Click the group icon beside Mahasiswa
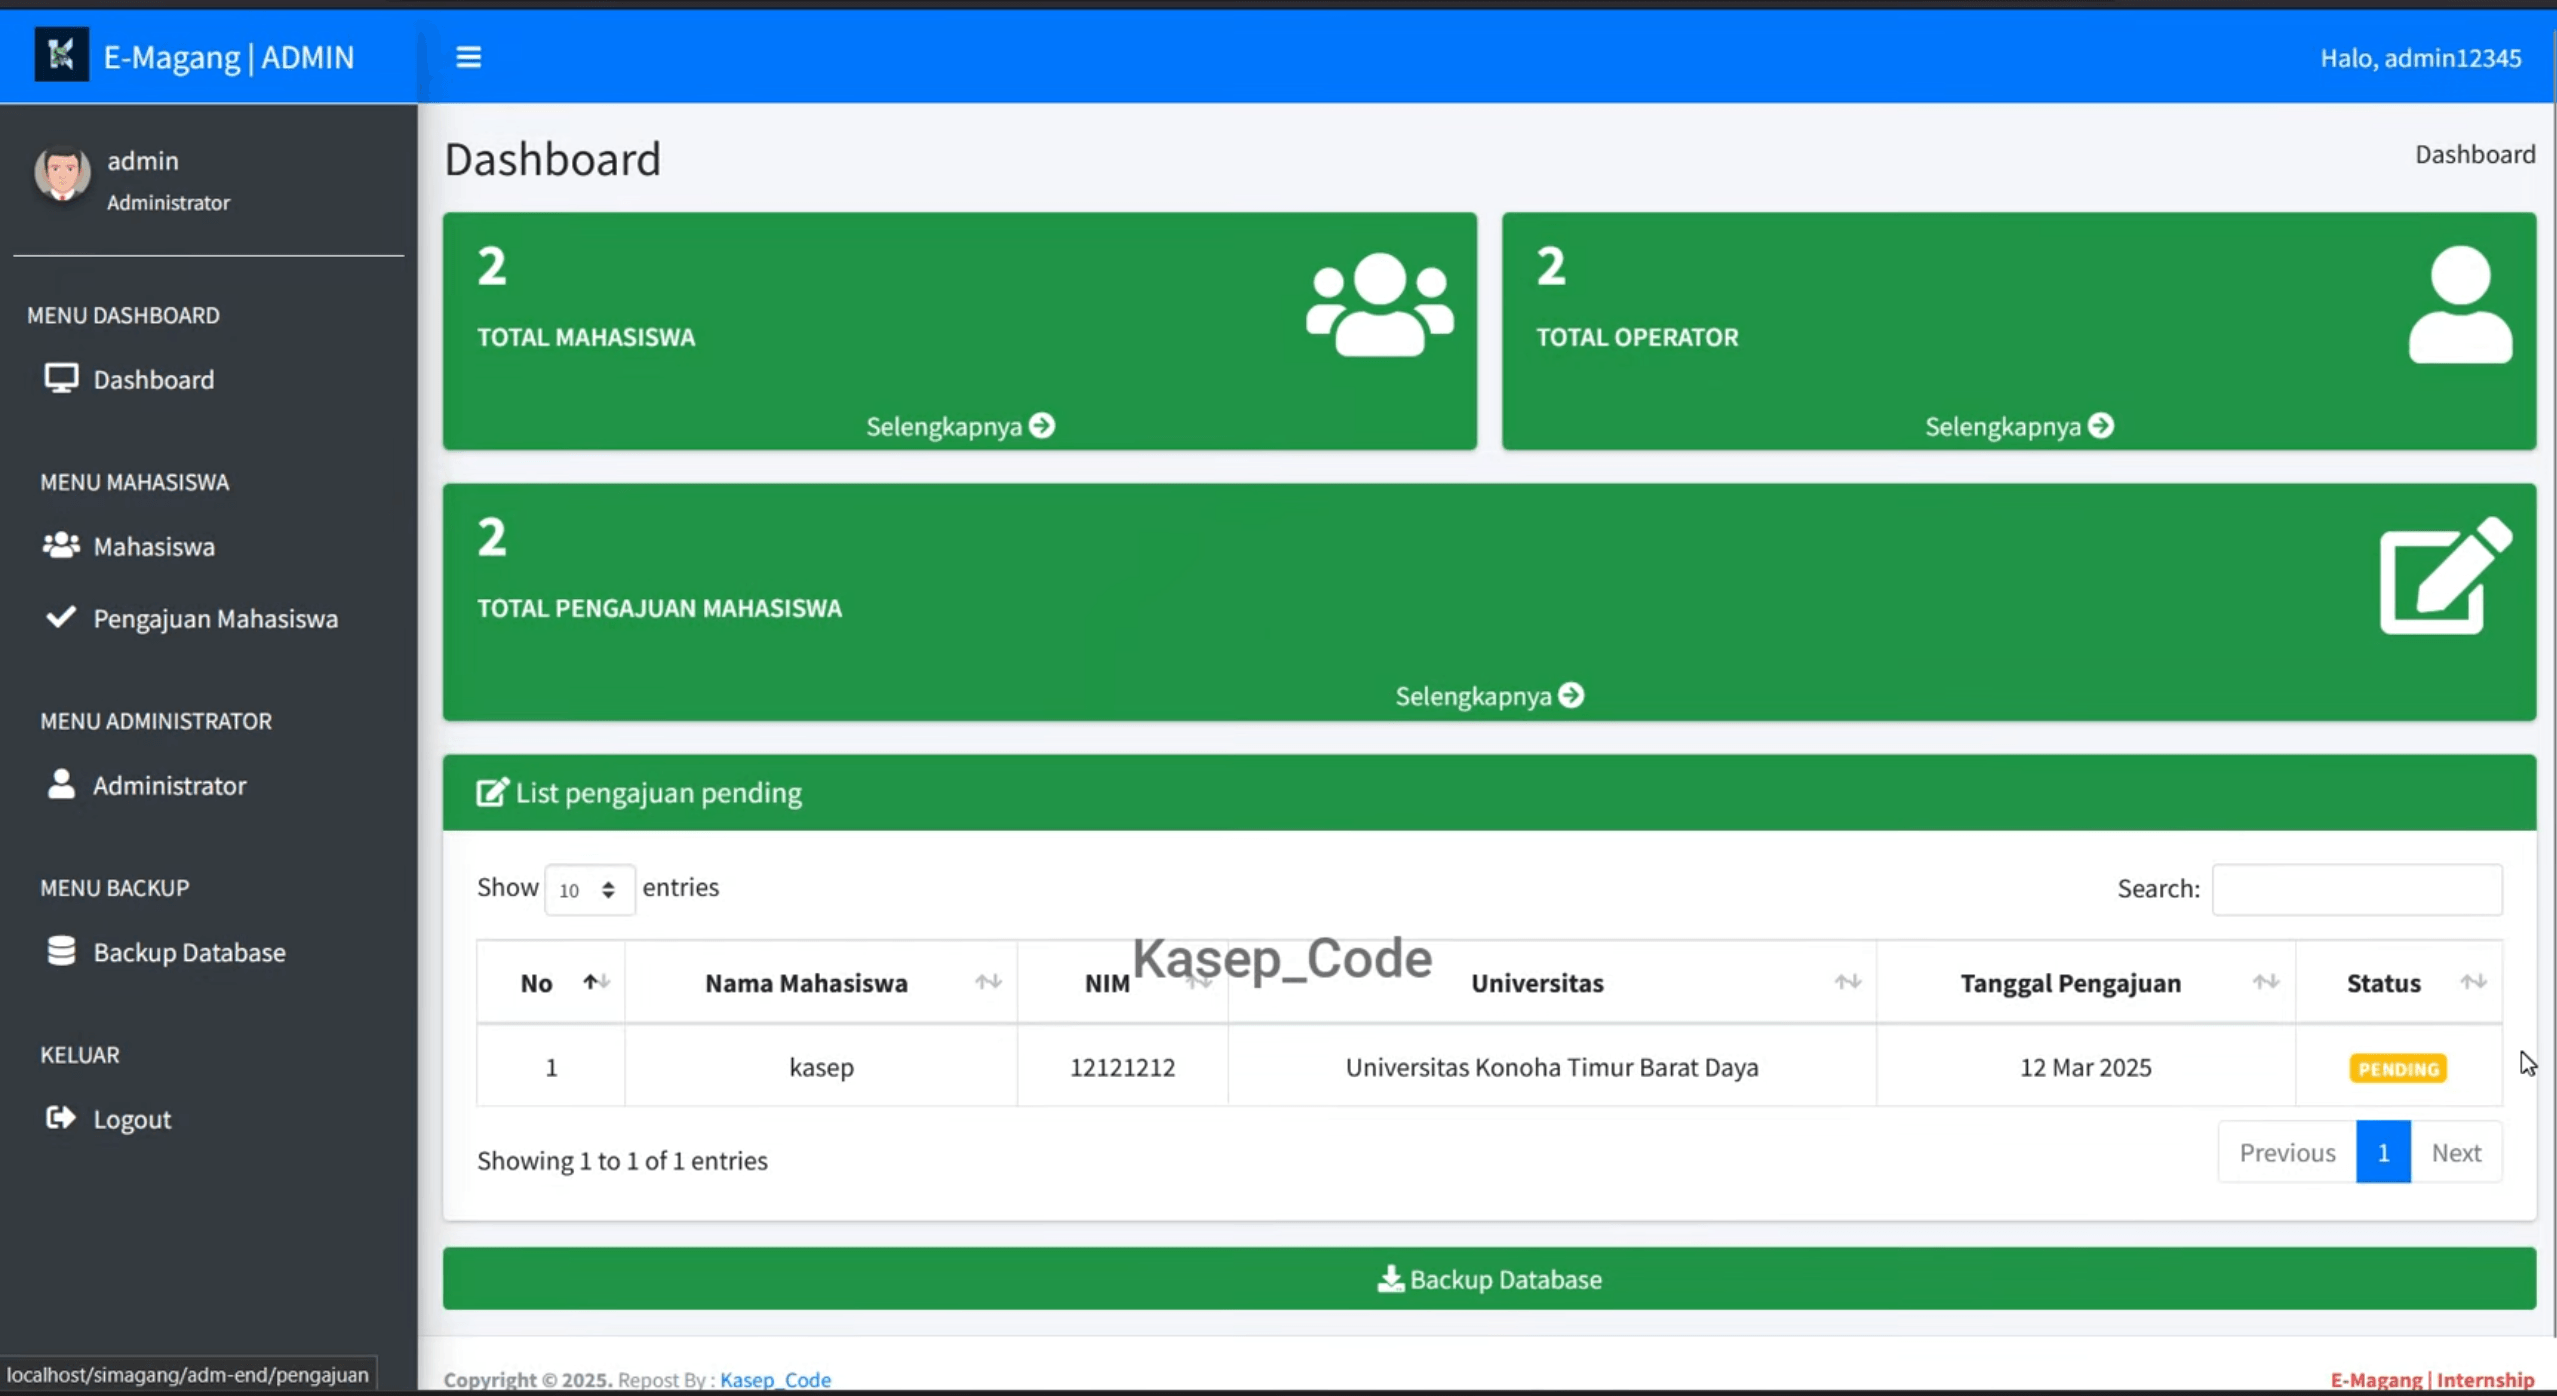 (61, 545)
